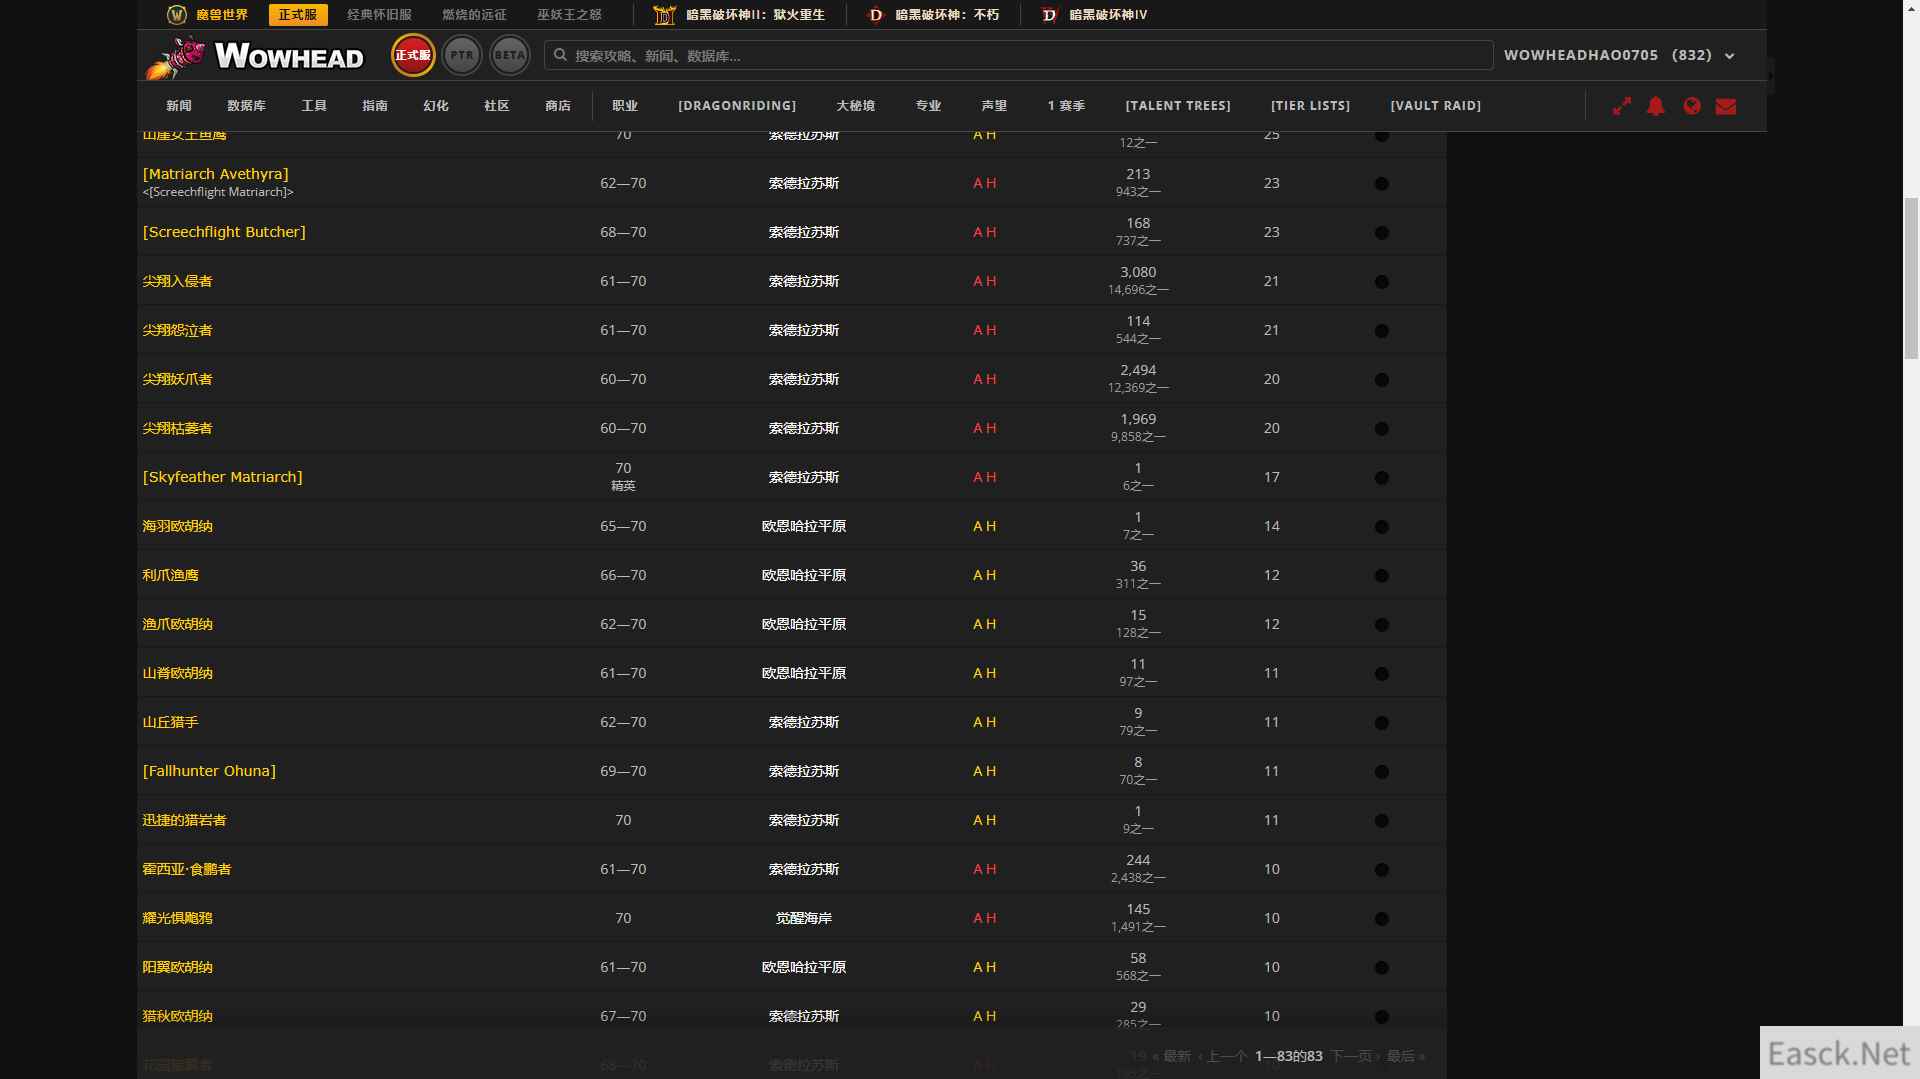
Task: Select the 巫妖王之怒 tab
Action: (x=569, y=15)
